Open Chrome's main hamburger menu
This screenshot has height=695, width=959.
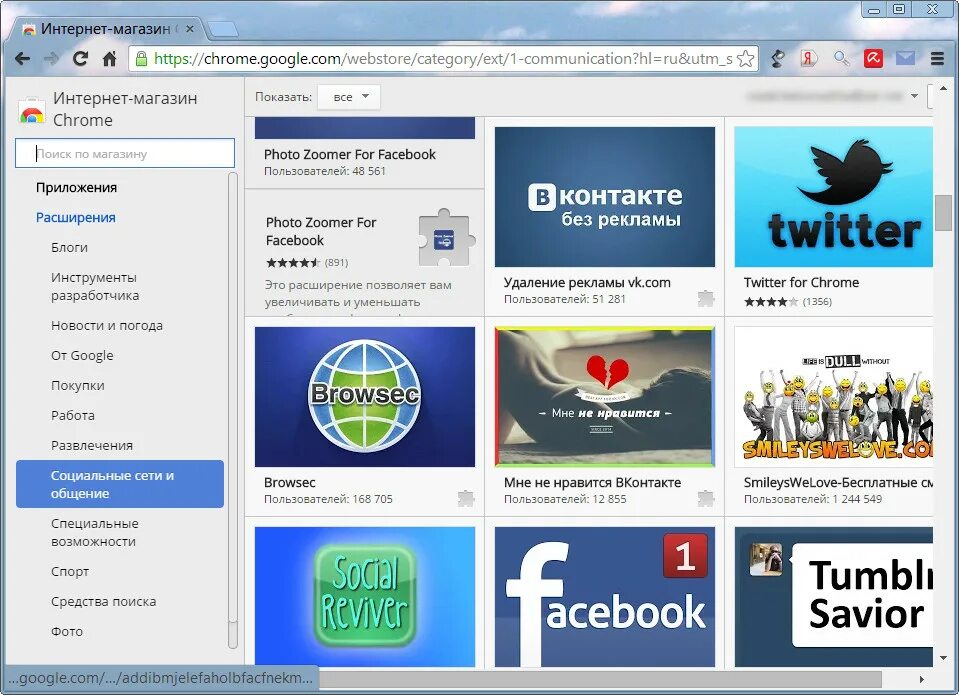click(x=938, y=59)
